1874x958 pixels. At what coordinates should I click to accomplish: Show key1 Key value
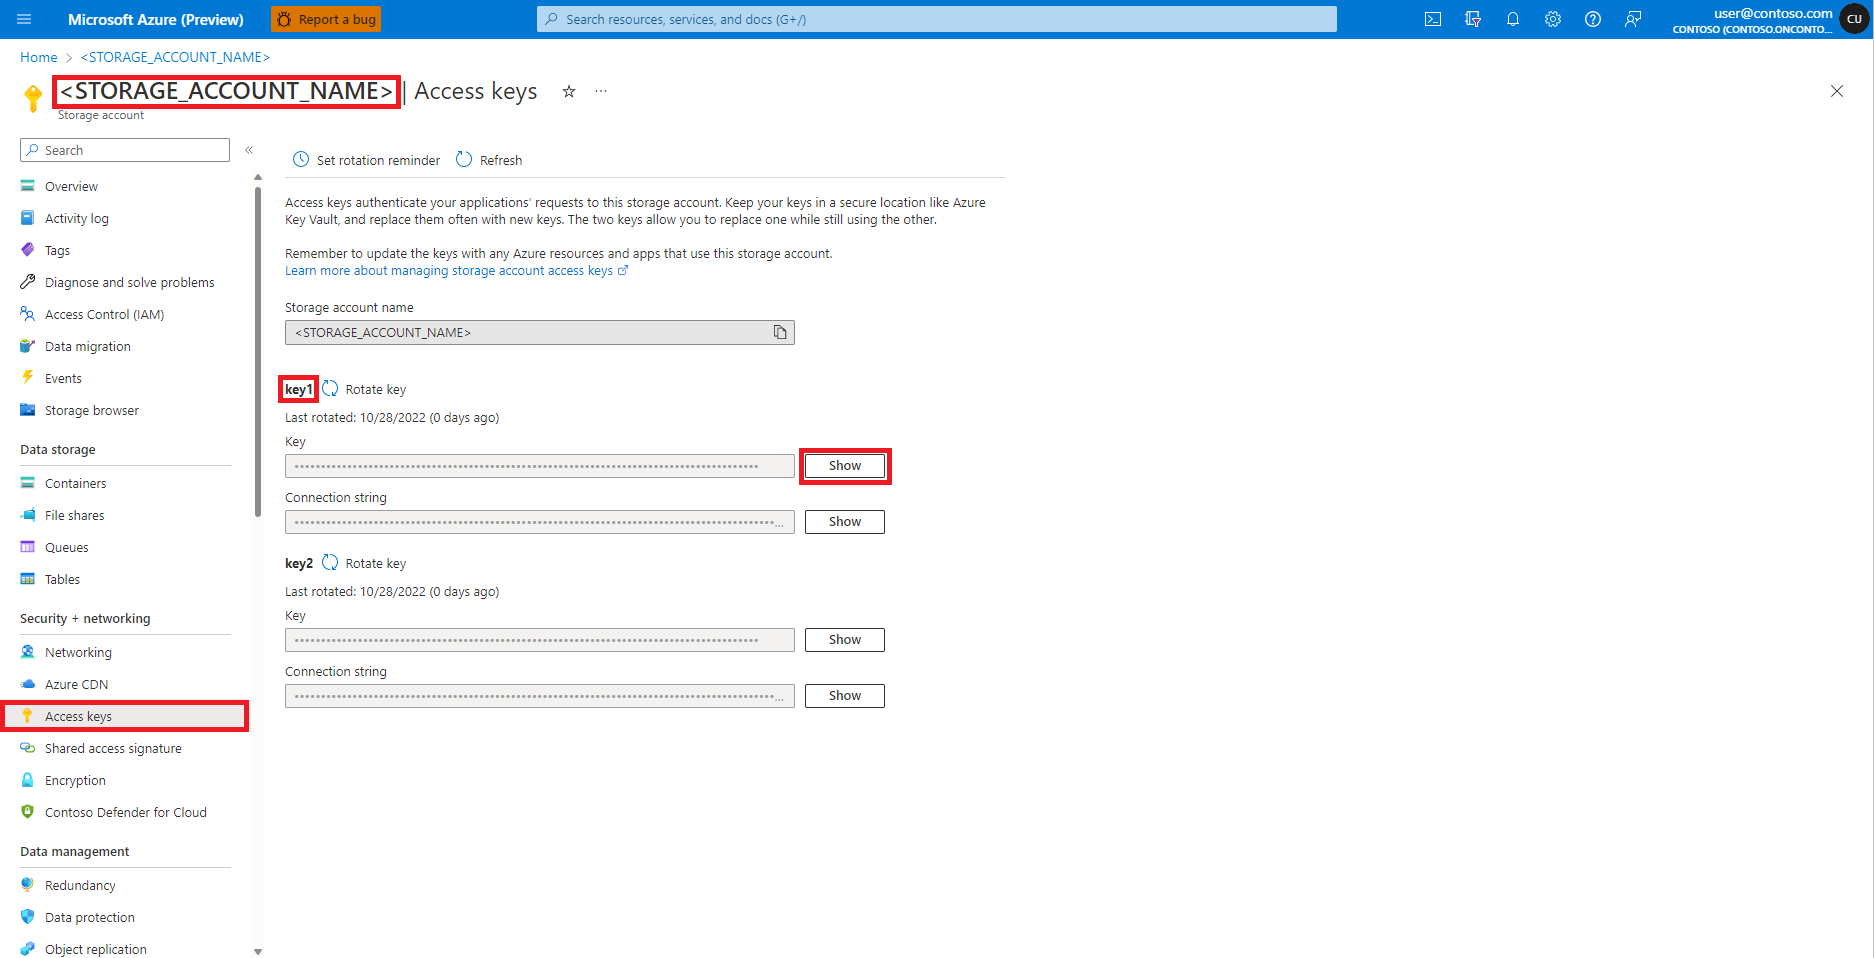845,466
